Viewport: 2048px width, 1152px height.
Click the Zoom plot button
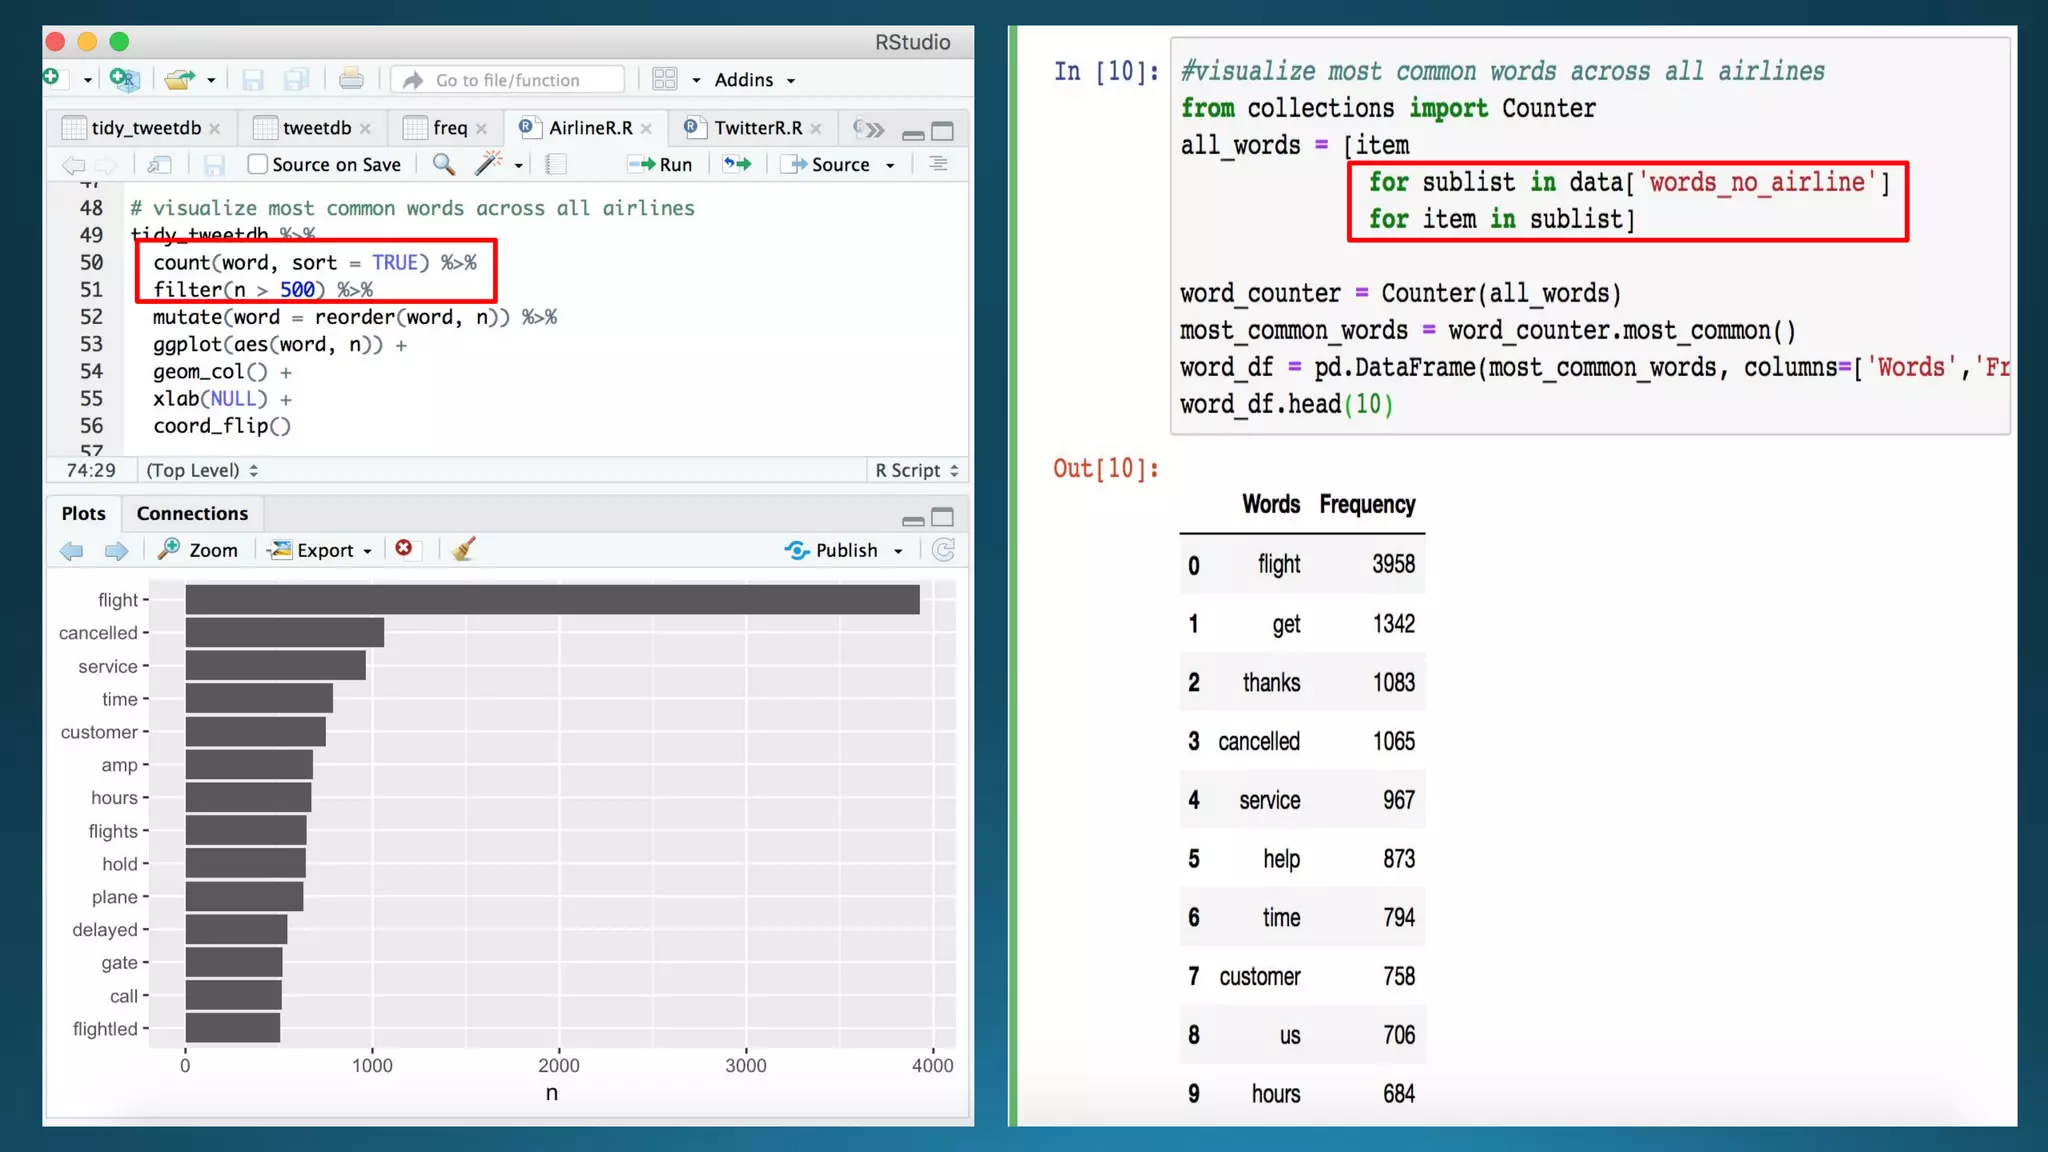pos(199,550)
